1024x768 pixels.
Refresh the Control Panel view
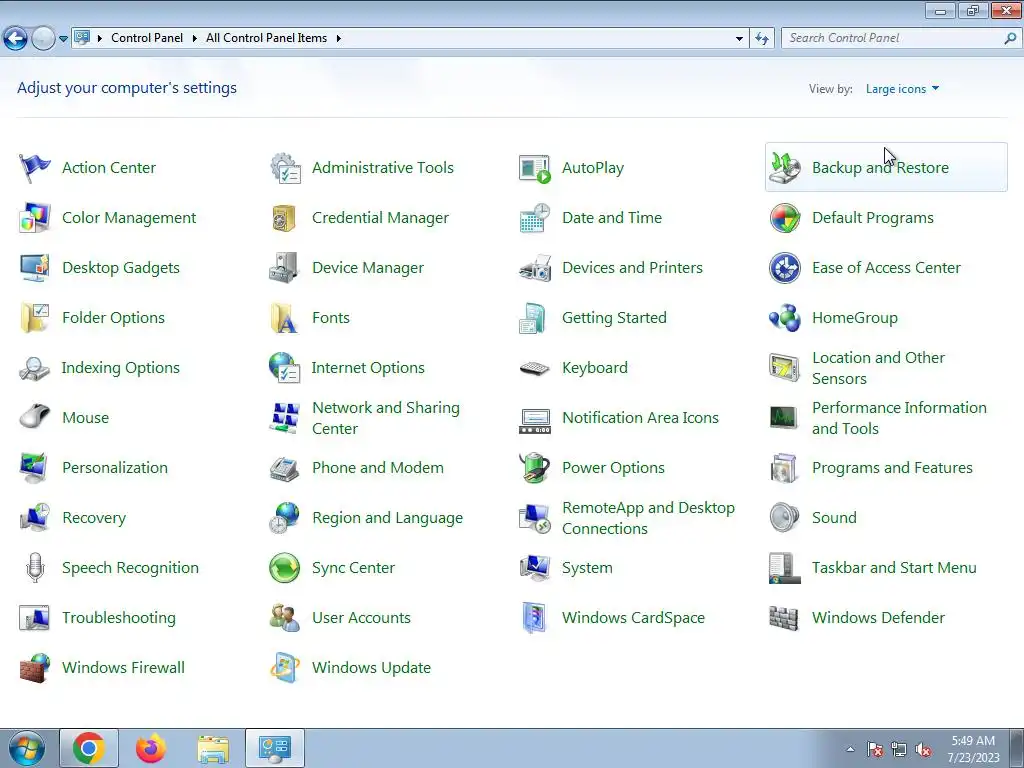click(x=761, y=39)
